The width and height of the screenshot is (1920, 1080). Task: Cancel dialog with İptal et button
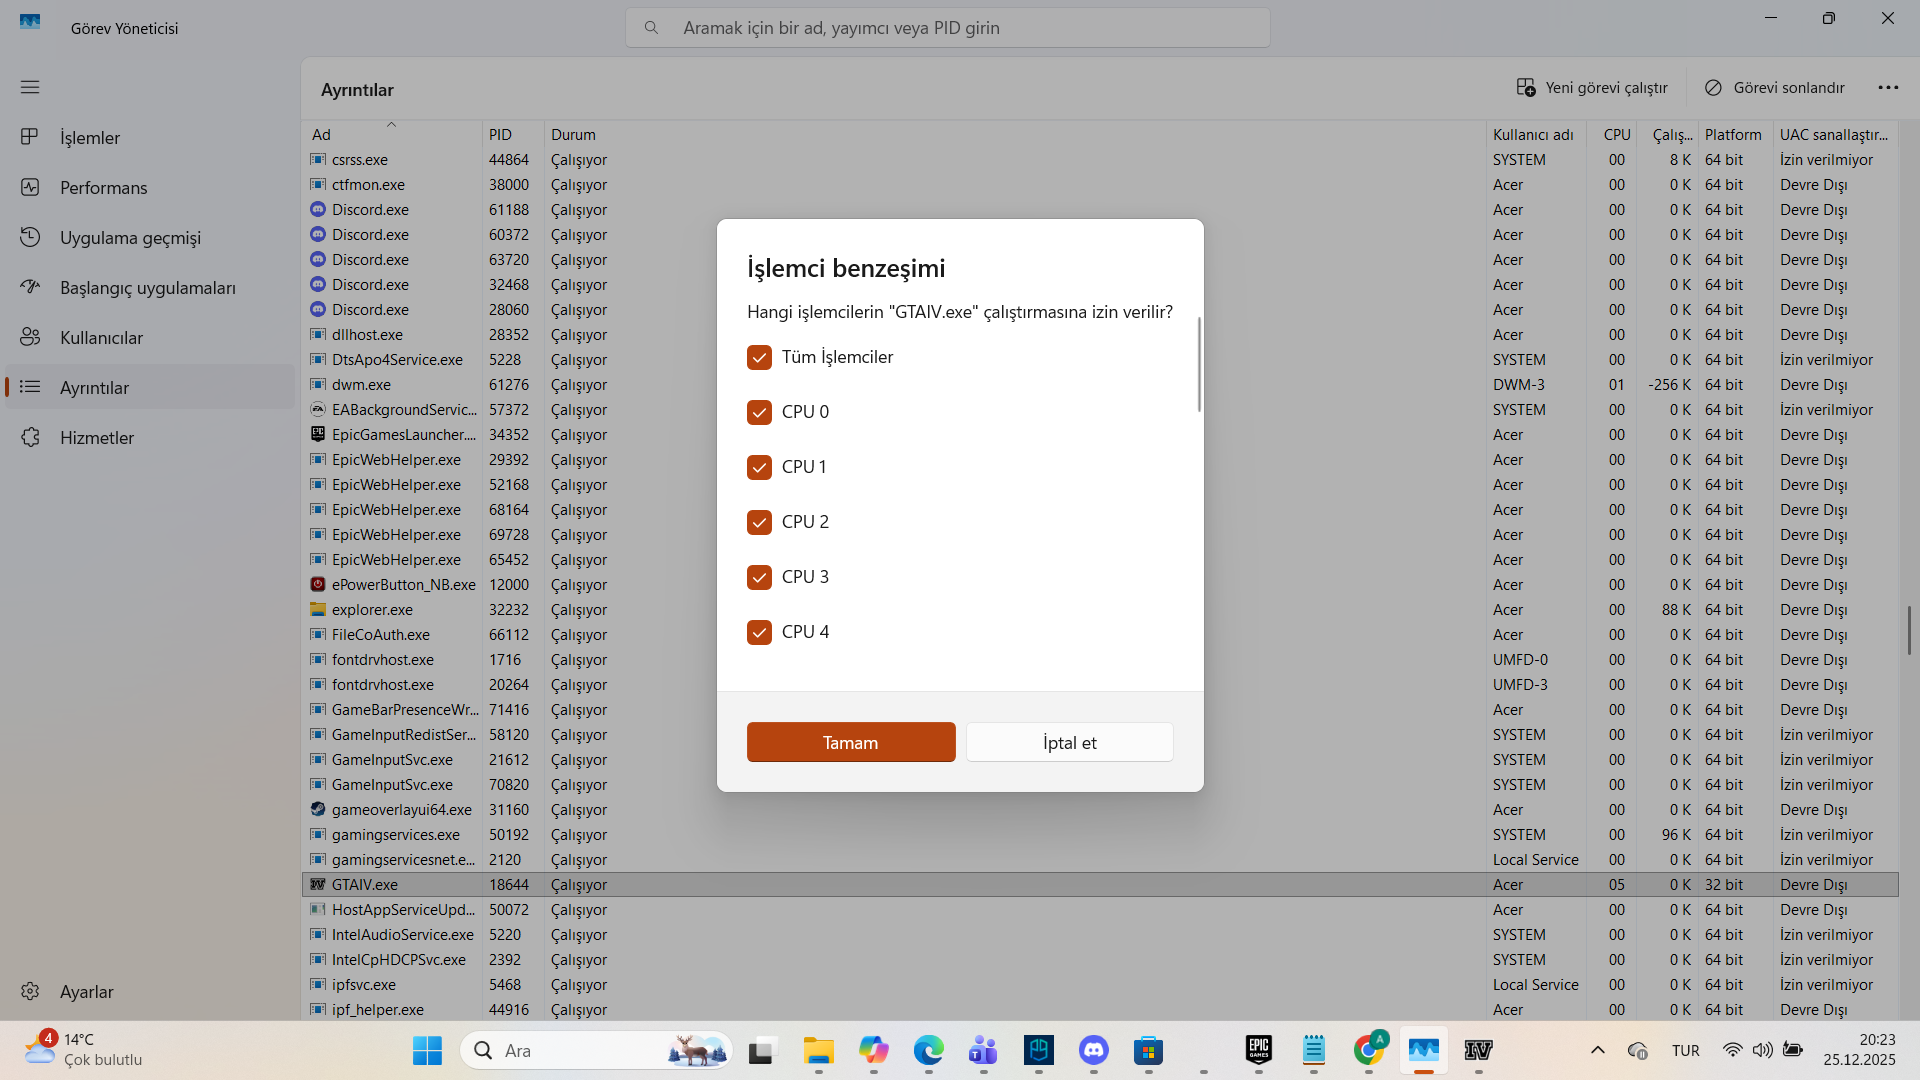pos(1070,742)
